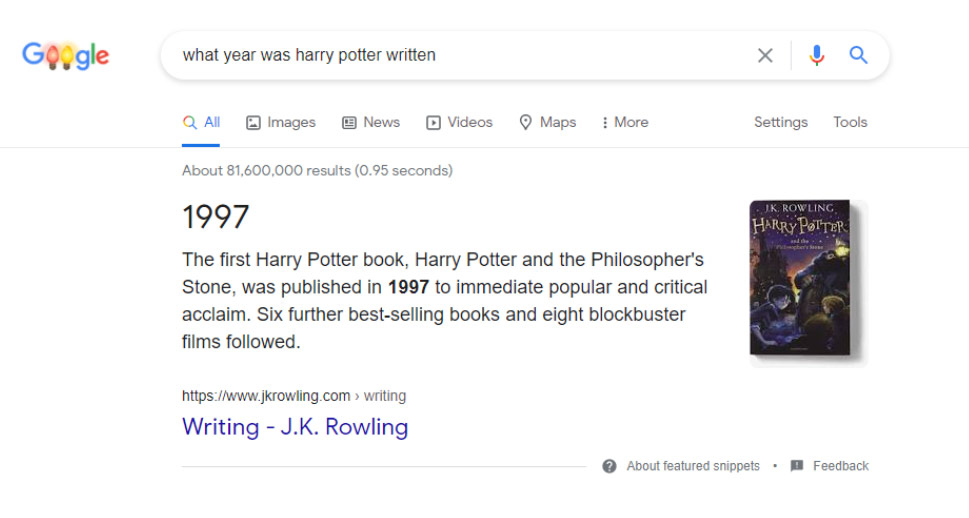Click the jkrowling.com URL breadcrumb
Viewport: 969px width, 518px height.
click(x=294, y=396)
